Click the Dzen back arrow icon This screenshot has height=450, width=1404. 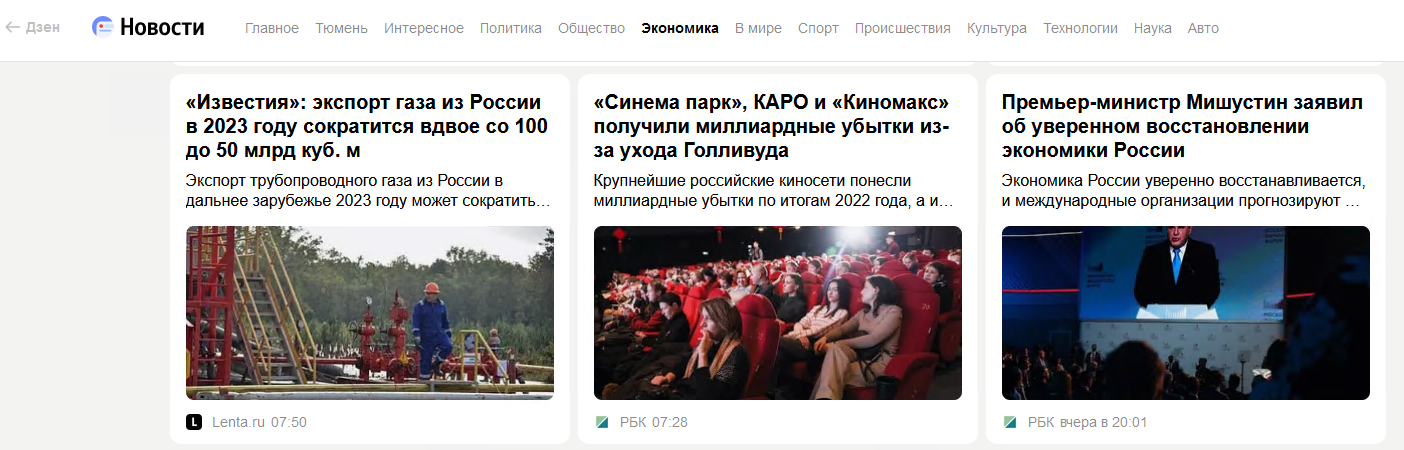point(13,27)
